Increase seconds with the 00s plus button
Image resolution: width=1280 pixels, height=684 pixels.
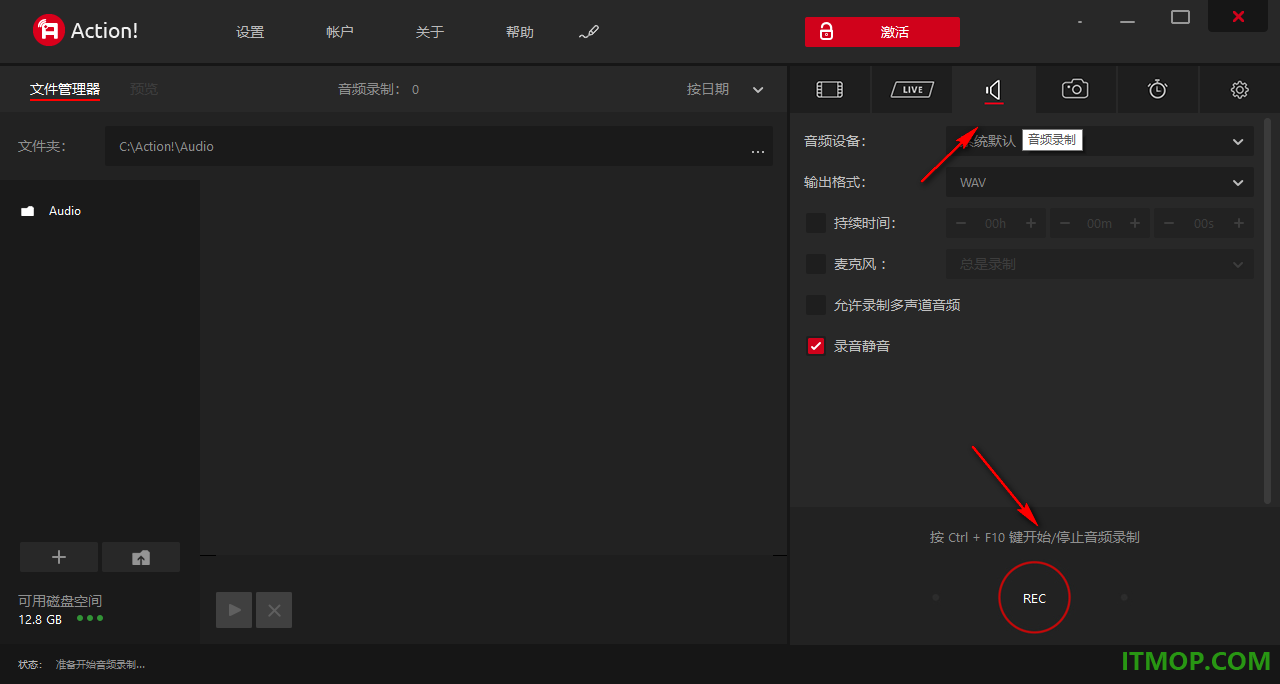coord(1239,223)
